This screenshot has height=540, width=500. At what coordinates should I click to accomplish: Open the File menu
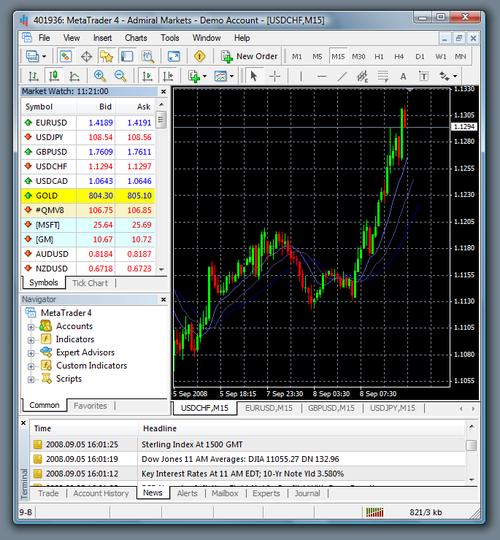click(x=44, y=38)
